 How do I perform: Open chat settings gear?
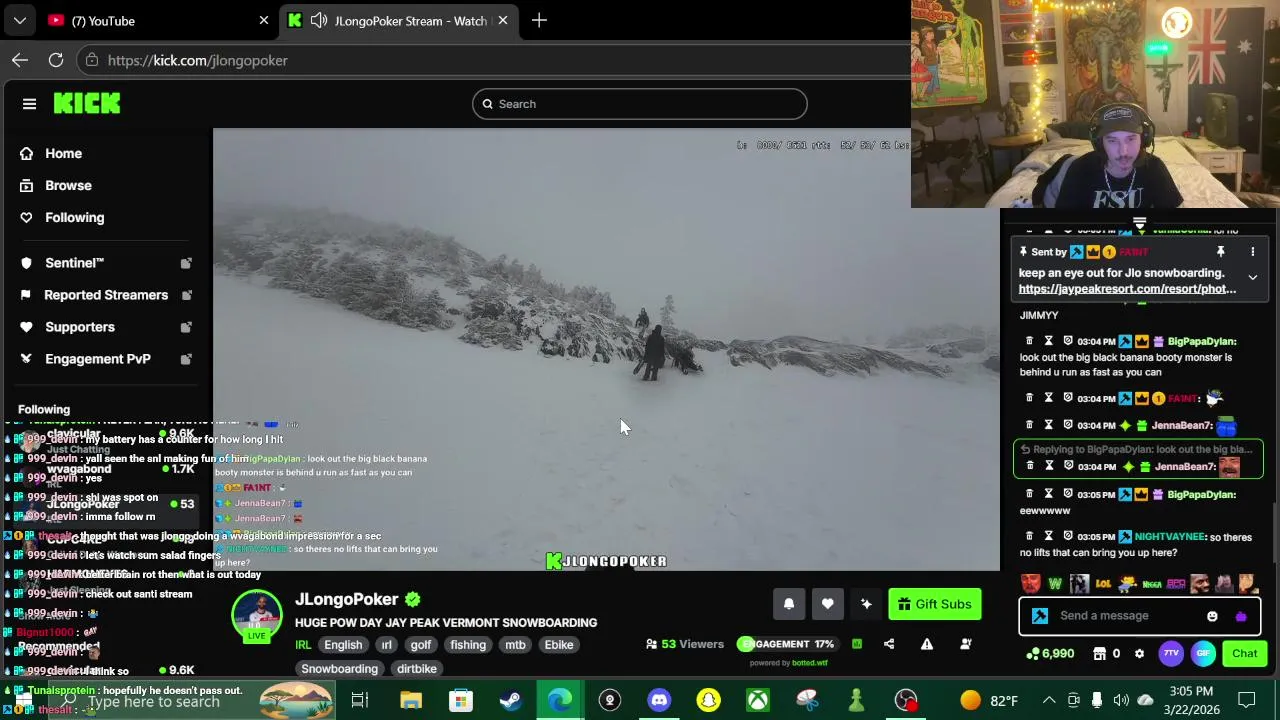1139,654
